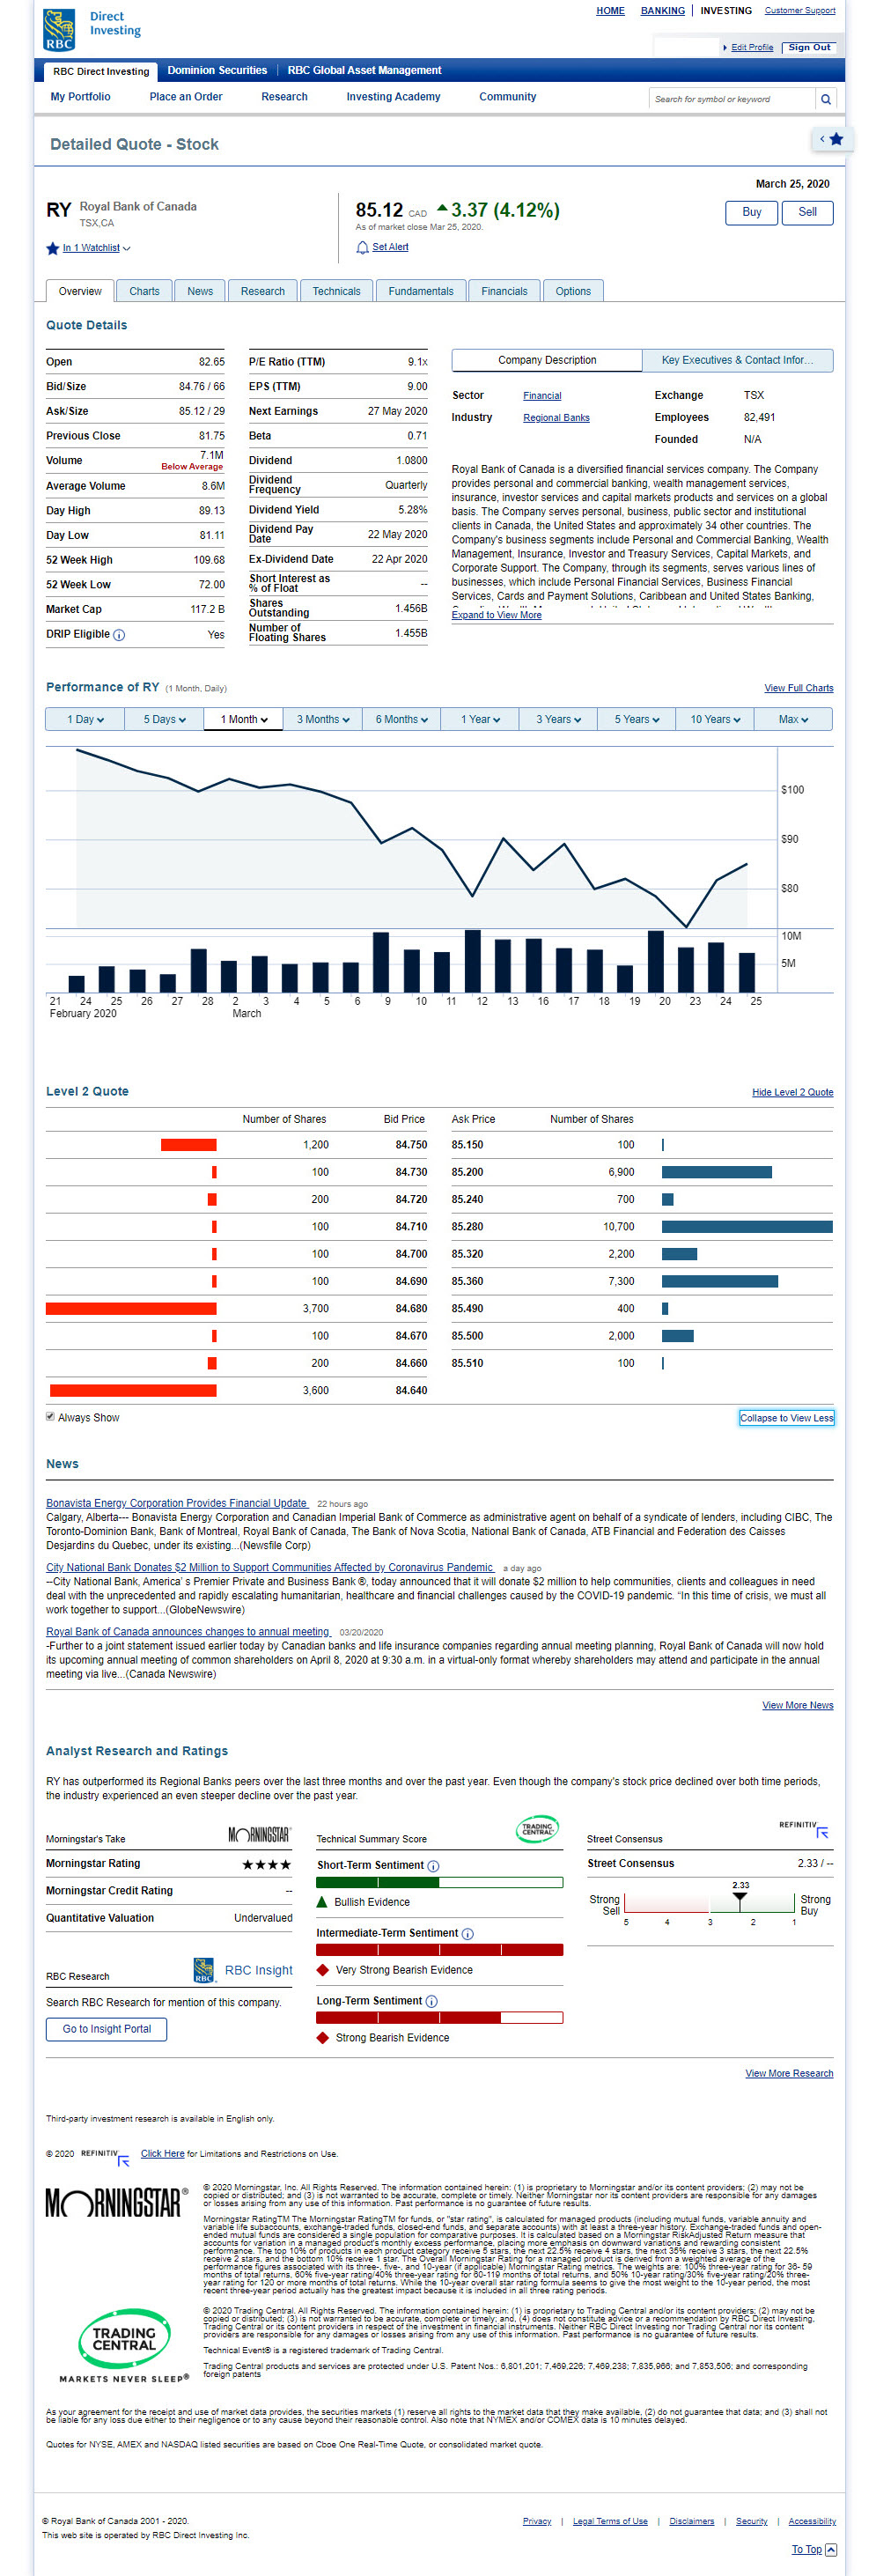This screenshot has height=2576, width=876.
Task: Open the 1 Day chart range dropdown
Action: point(85,719)
